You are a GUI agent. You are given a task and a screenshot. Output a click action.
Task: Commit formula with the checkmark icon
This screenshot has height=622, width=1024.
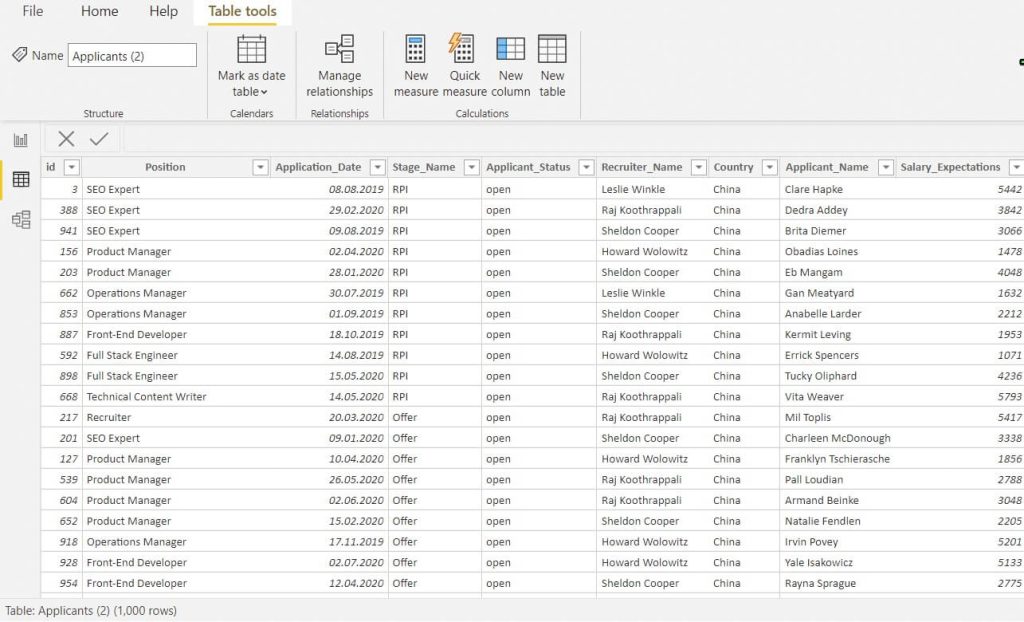(x=99, y=139)
